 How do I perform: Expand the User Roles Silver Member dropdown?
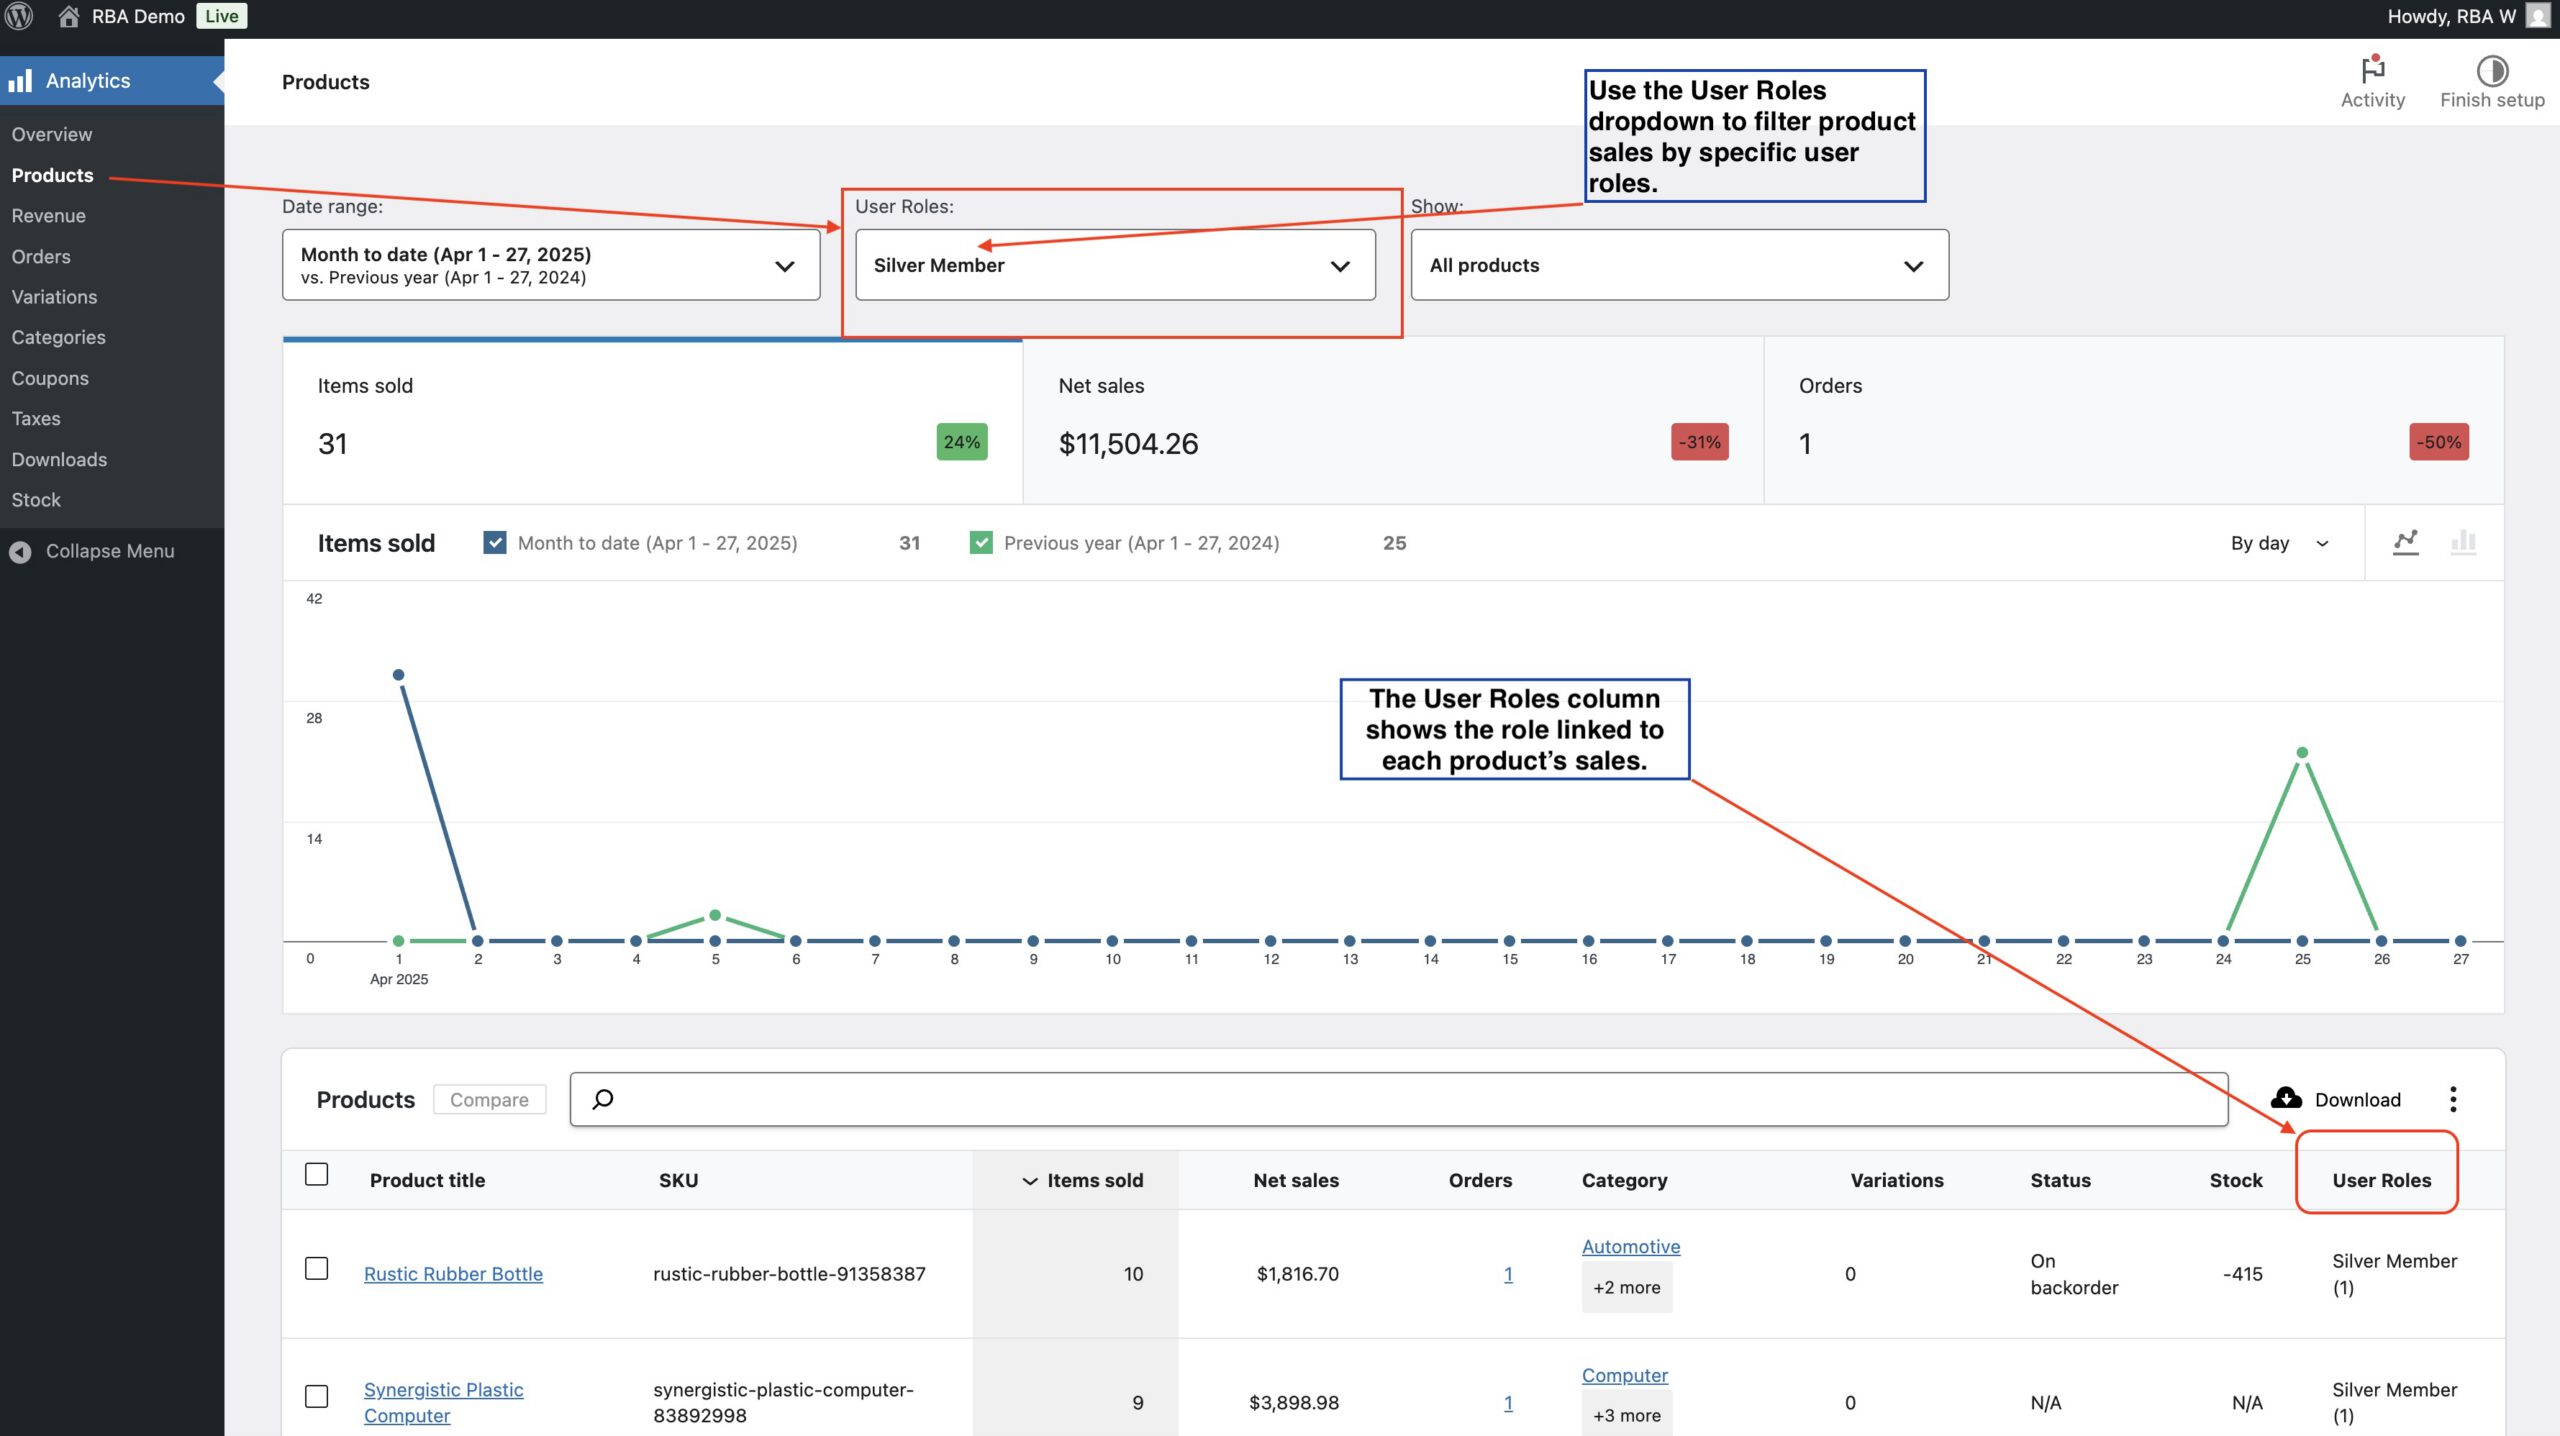click(x=1114, y=265)
